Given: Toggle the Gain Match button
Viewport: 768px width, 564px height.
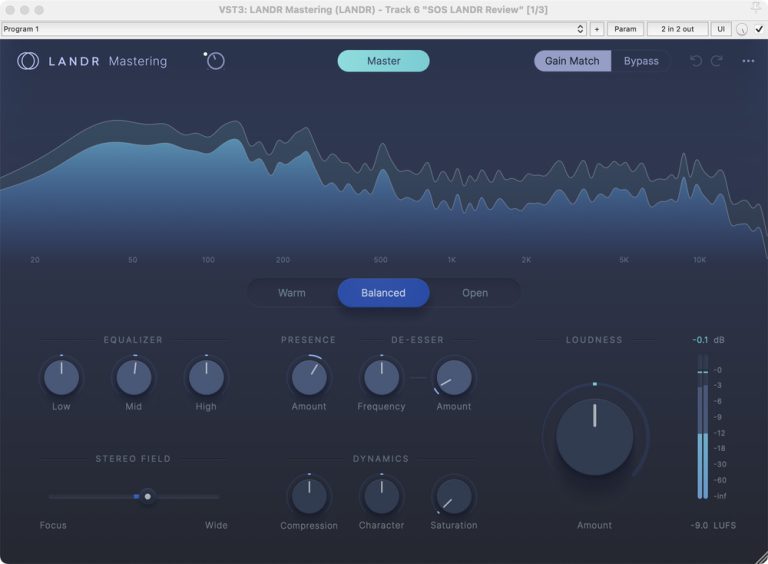Looking at the screenshot, I should (572, 61).
